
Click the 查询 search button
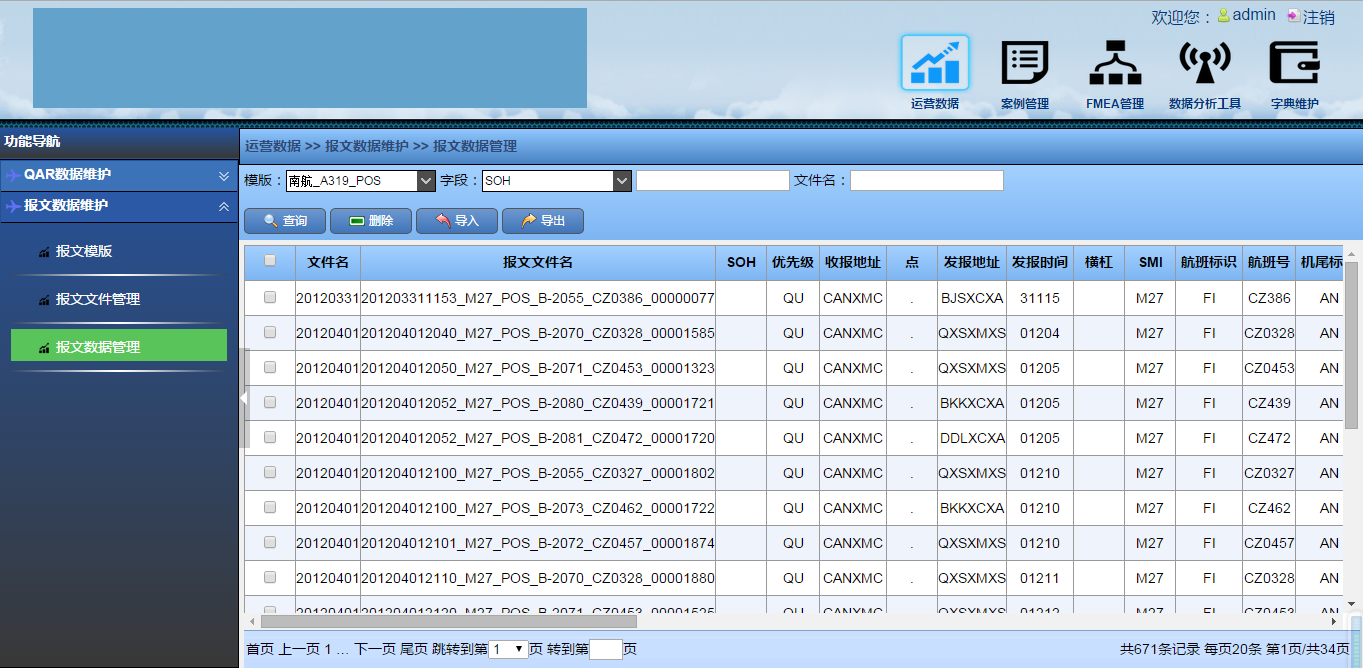[285, 221]
